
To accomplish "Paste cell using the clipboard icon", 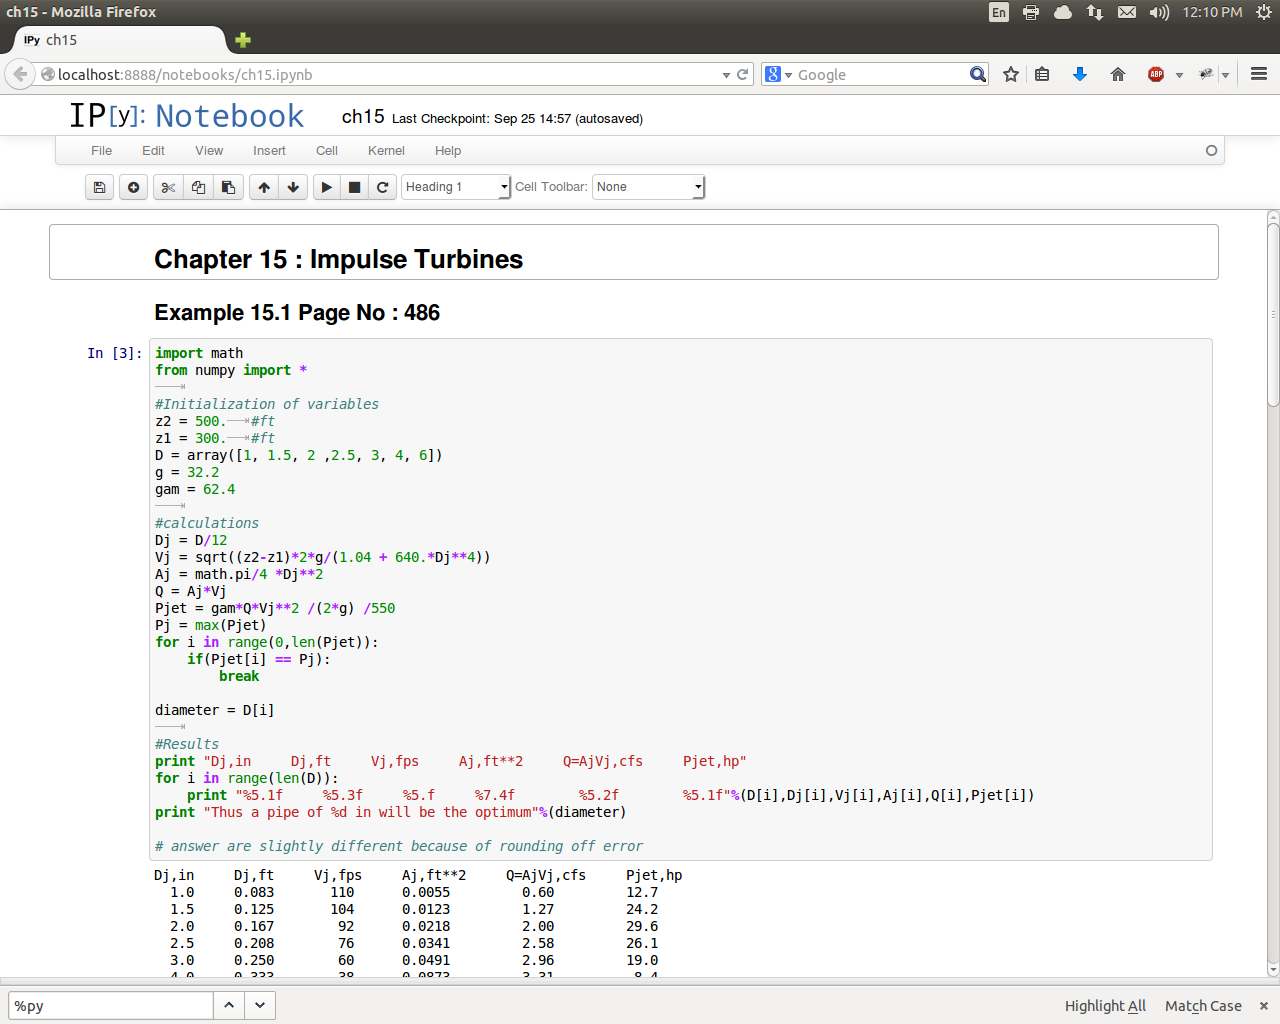I will [x=228, y=187].
